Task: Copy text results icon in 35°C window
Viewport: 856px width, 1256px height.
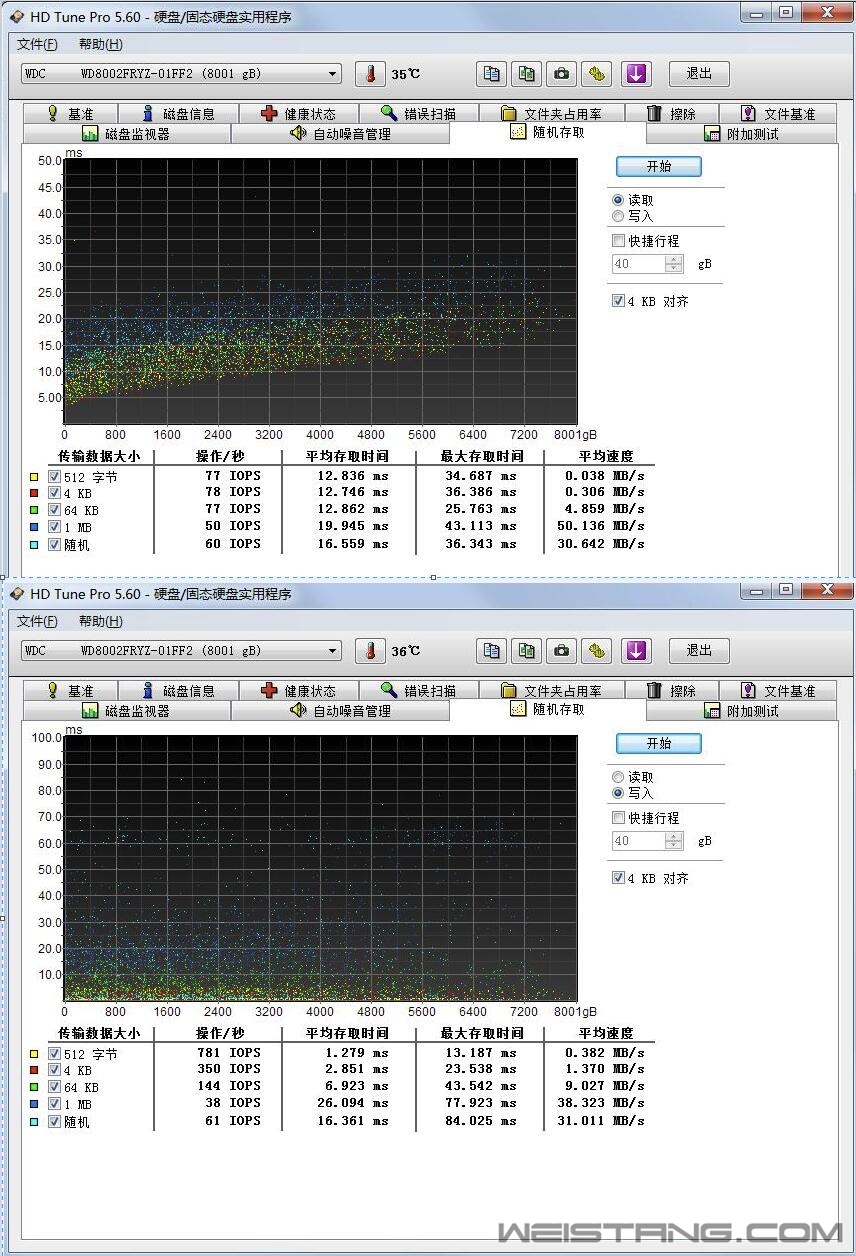Action: tap(491, 74)
